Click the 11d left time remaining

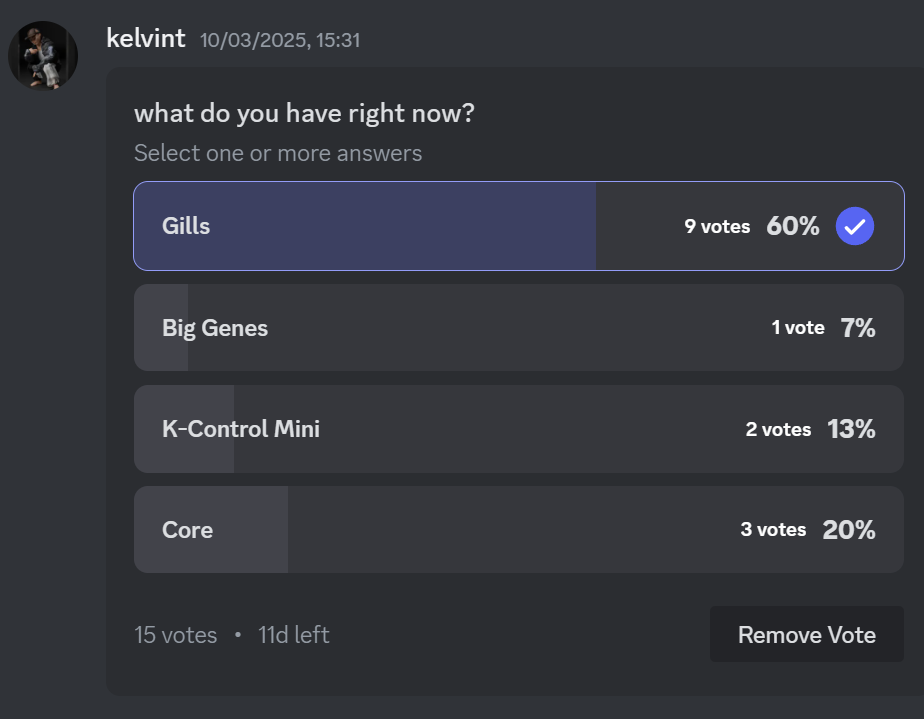(294, 635)
